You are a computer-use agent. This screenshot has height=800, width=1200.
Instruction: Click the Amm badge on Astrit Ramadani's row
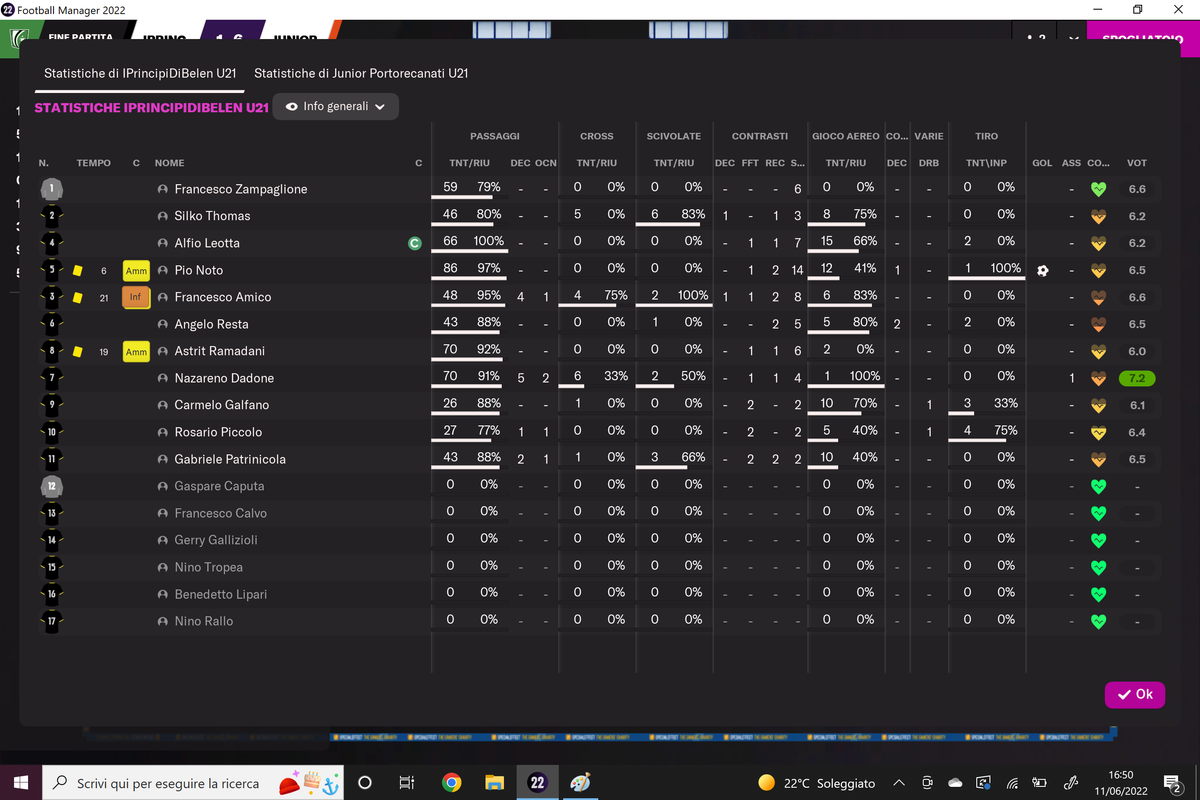pyautogui.click(x=136, y=351)
